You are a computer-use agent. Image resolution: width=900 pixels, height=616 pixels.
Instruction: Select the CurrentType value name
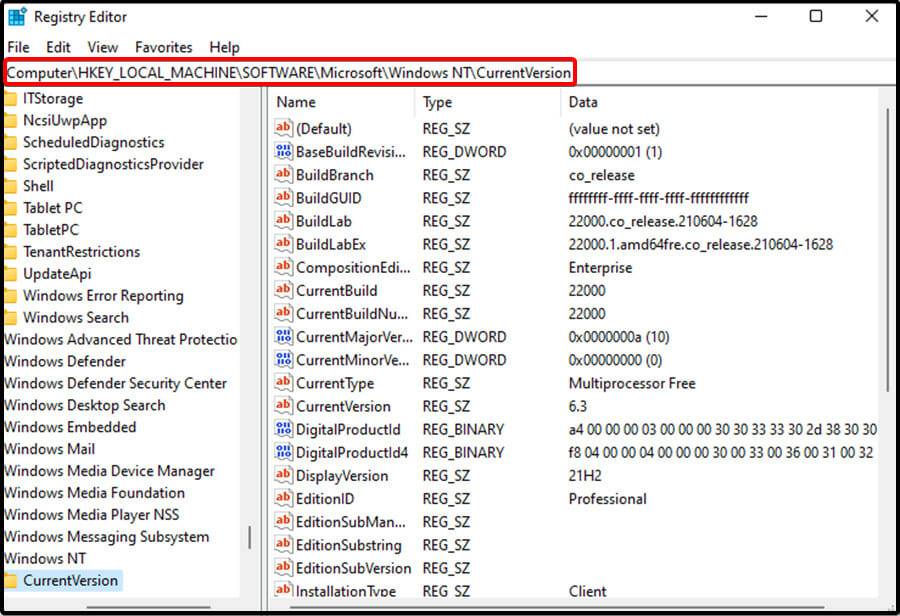coord(335,383)
